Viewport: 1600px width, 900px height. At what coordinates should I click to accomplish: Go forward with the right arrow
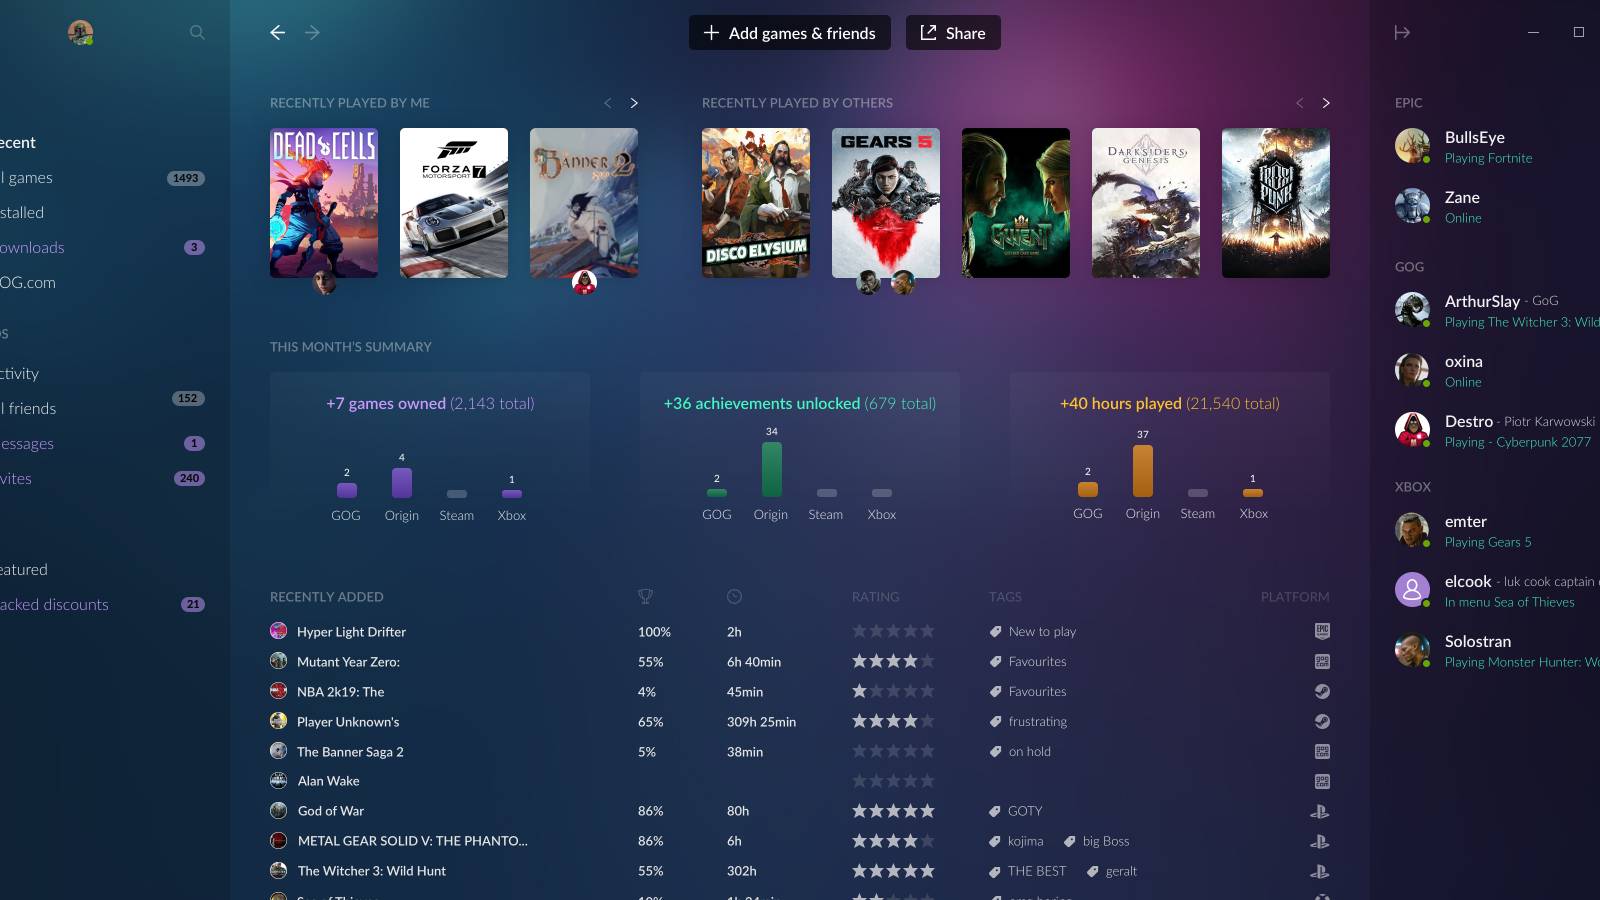tap(313, 33)
